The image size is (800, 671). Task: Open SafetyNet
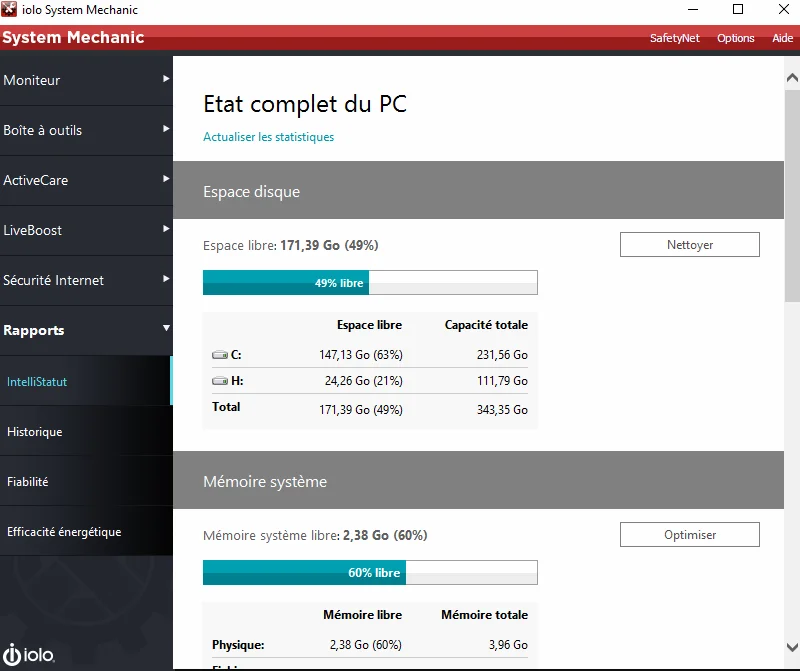click(674, 38)
